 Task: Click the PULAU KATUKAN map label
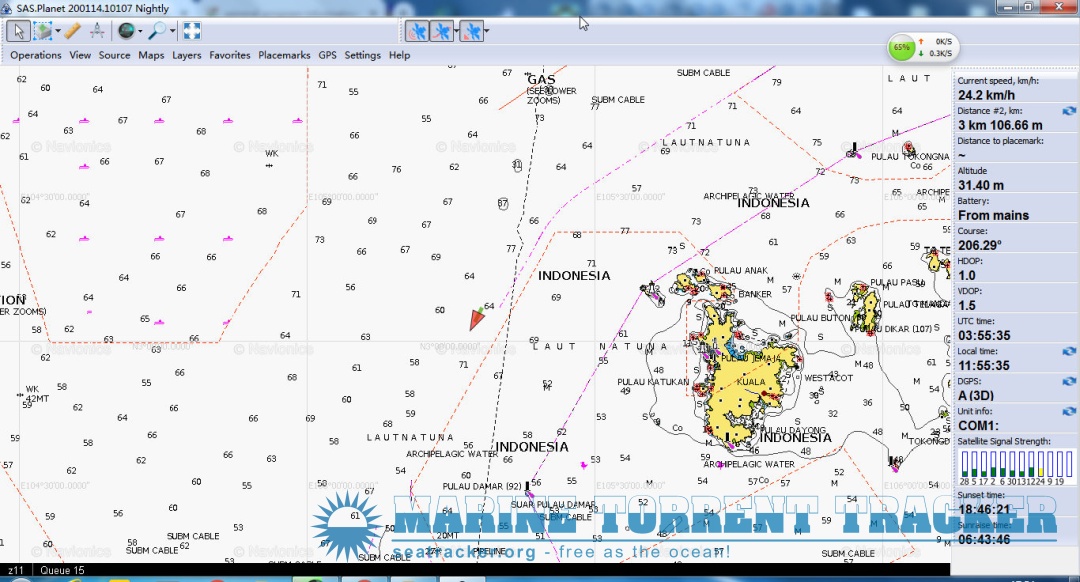click(x=653, y=382)
